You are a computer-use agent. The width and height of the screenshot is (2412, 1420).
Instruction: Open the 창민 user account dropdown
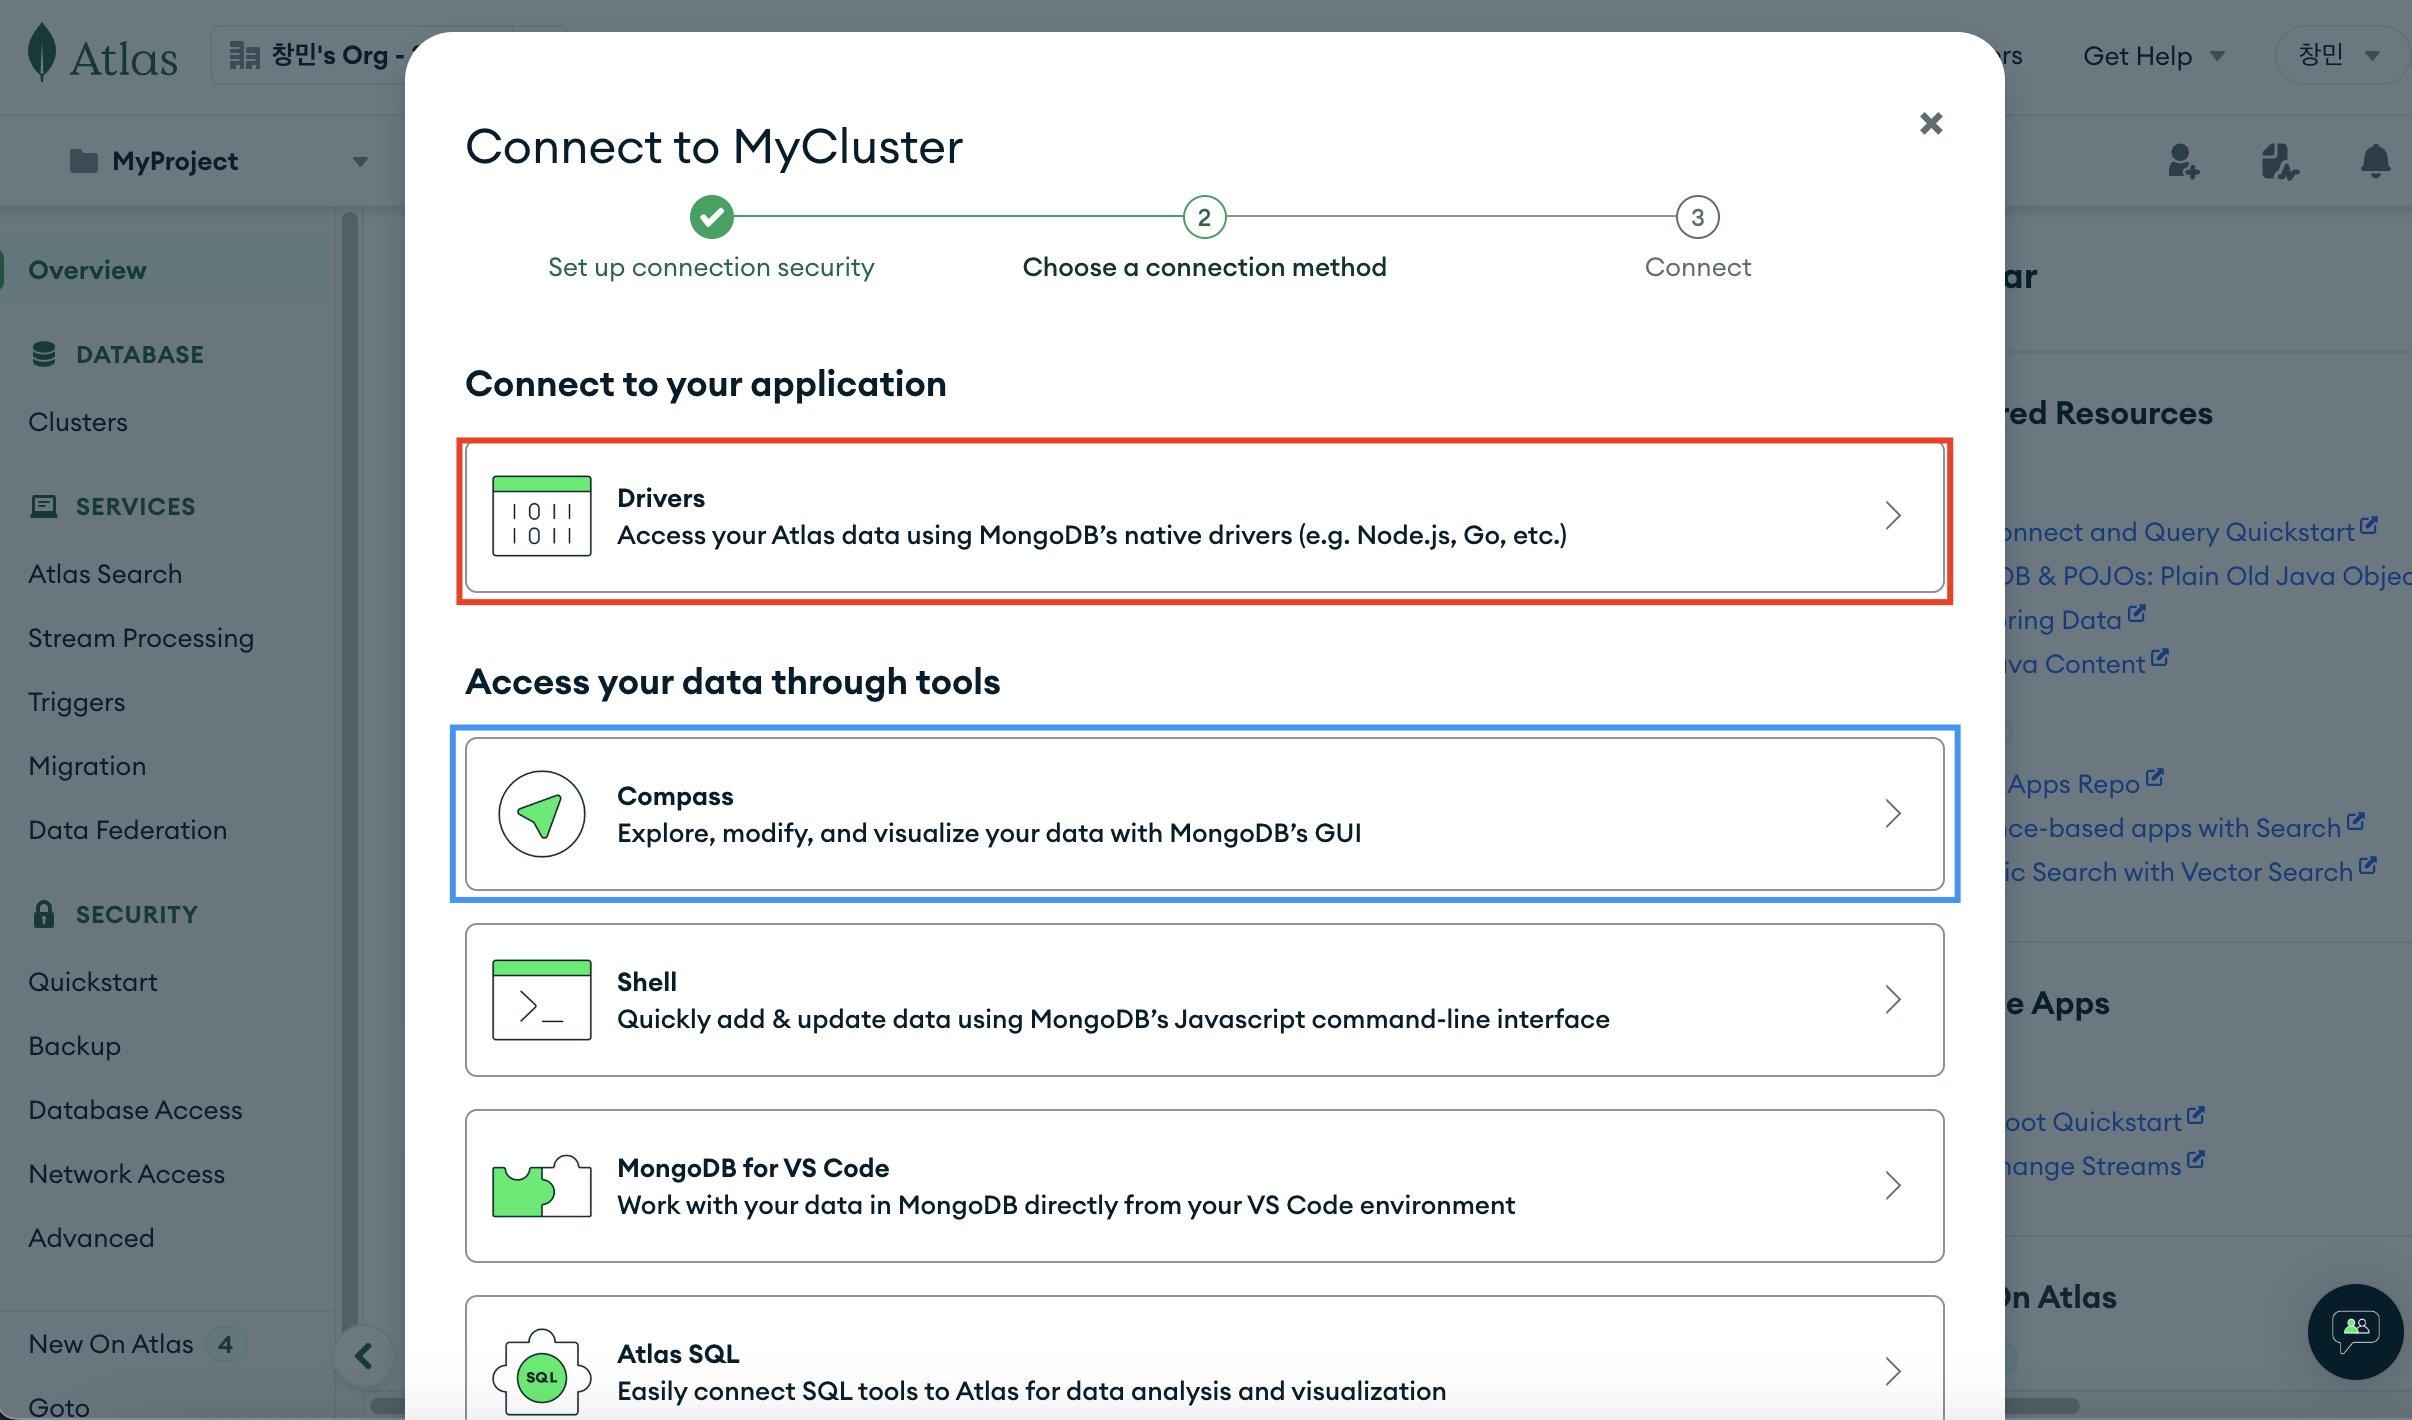(x=2338, y=56)
